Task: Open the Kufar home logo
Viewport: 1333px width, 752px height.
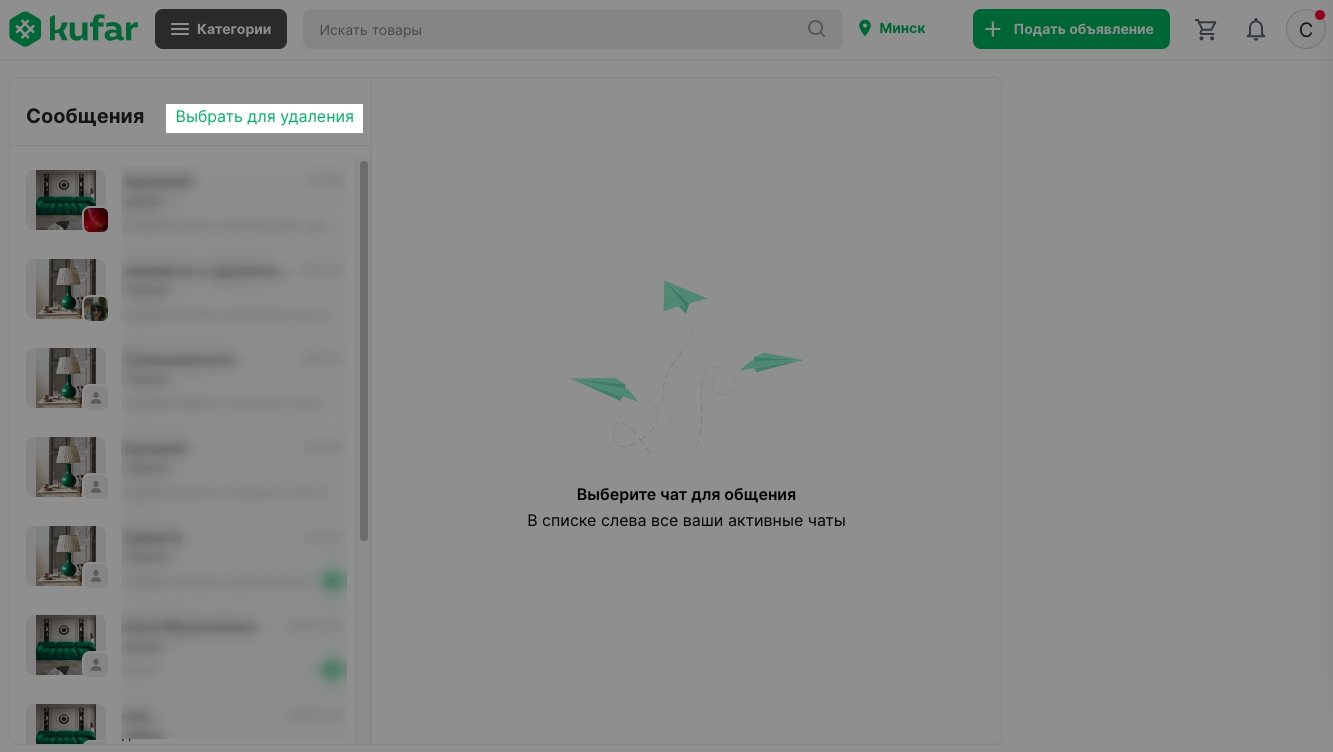Action: point(73,29)
